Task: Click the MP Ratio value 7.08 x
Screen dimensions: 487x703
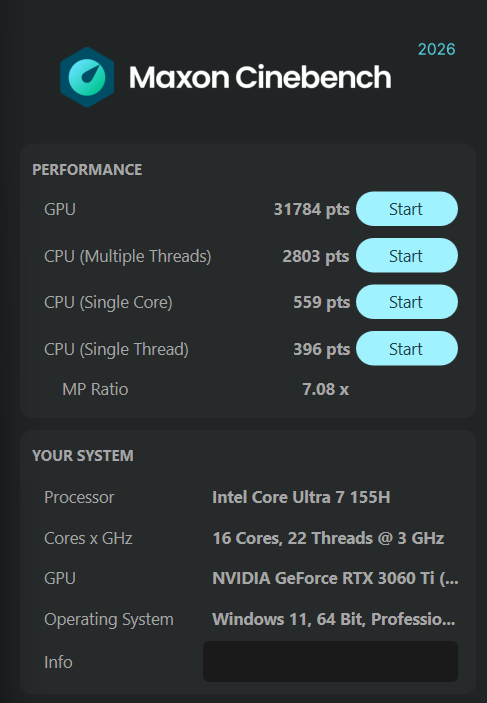Action: pyautogui.click(x=326, y=389)
